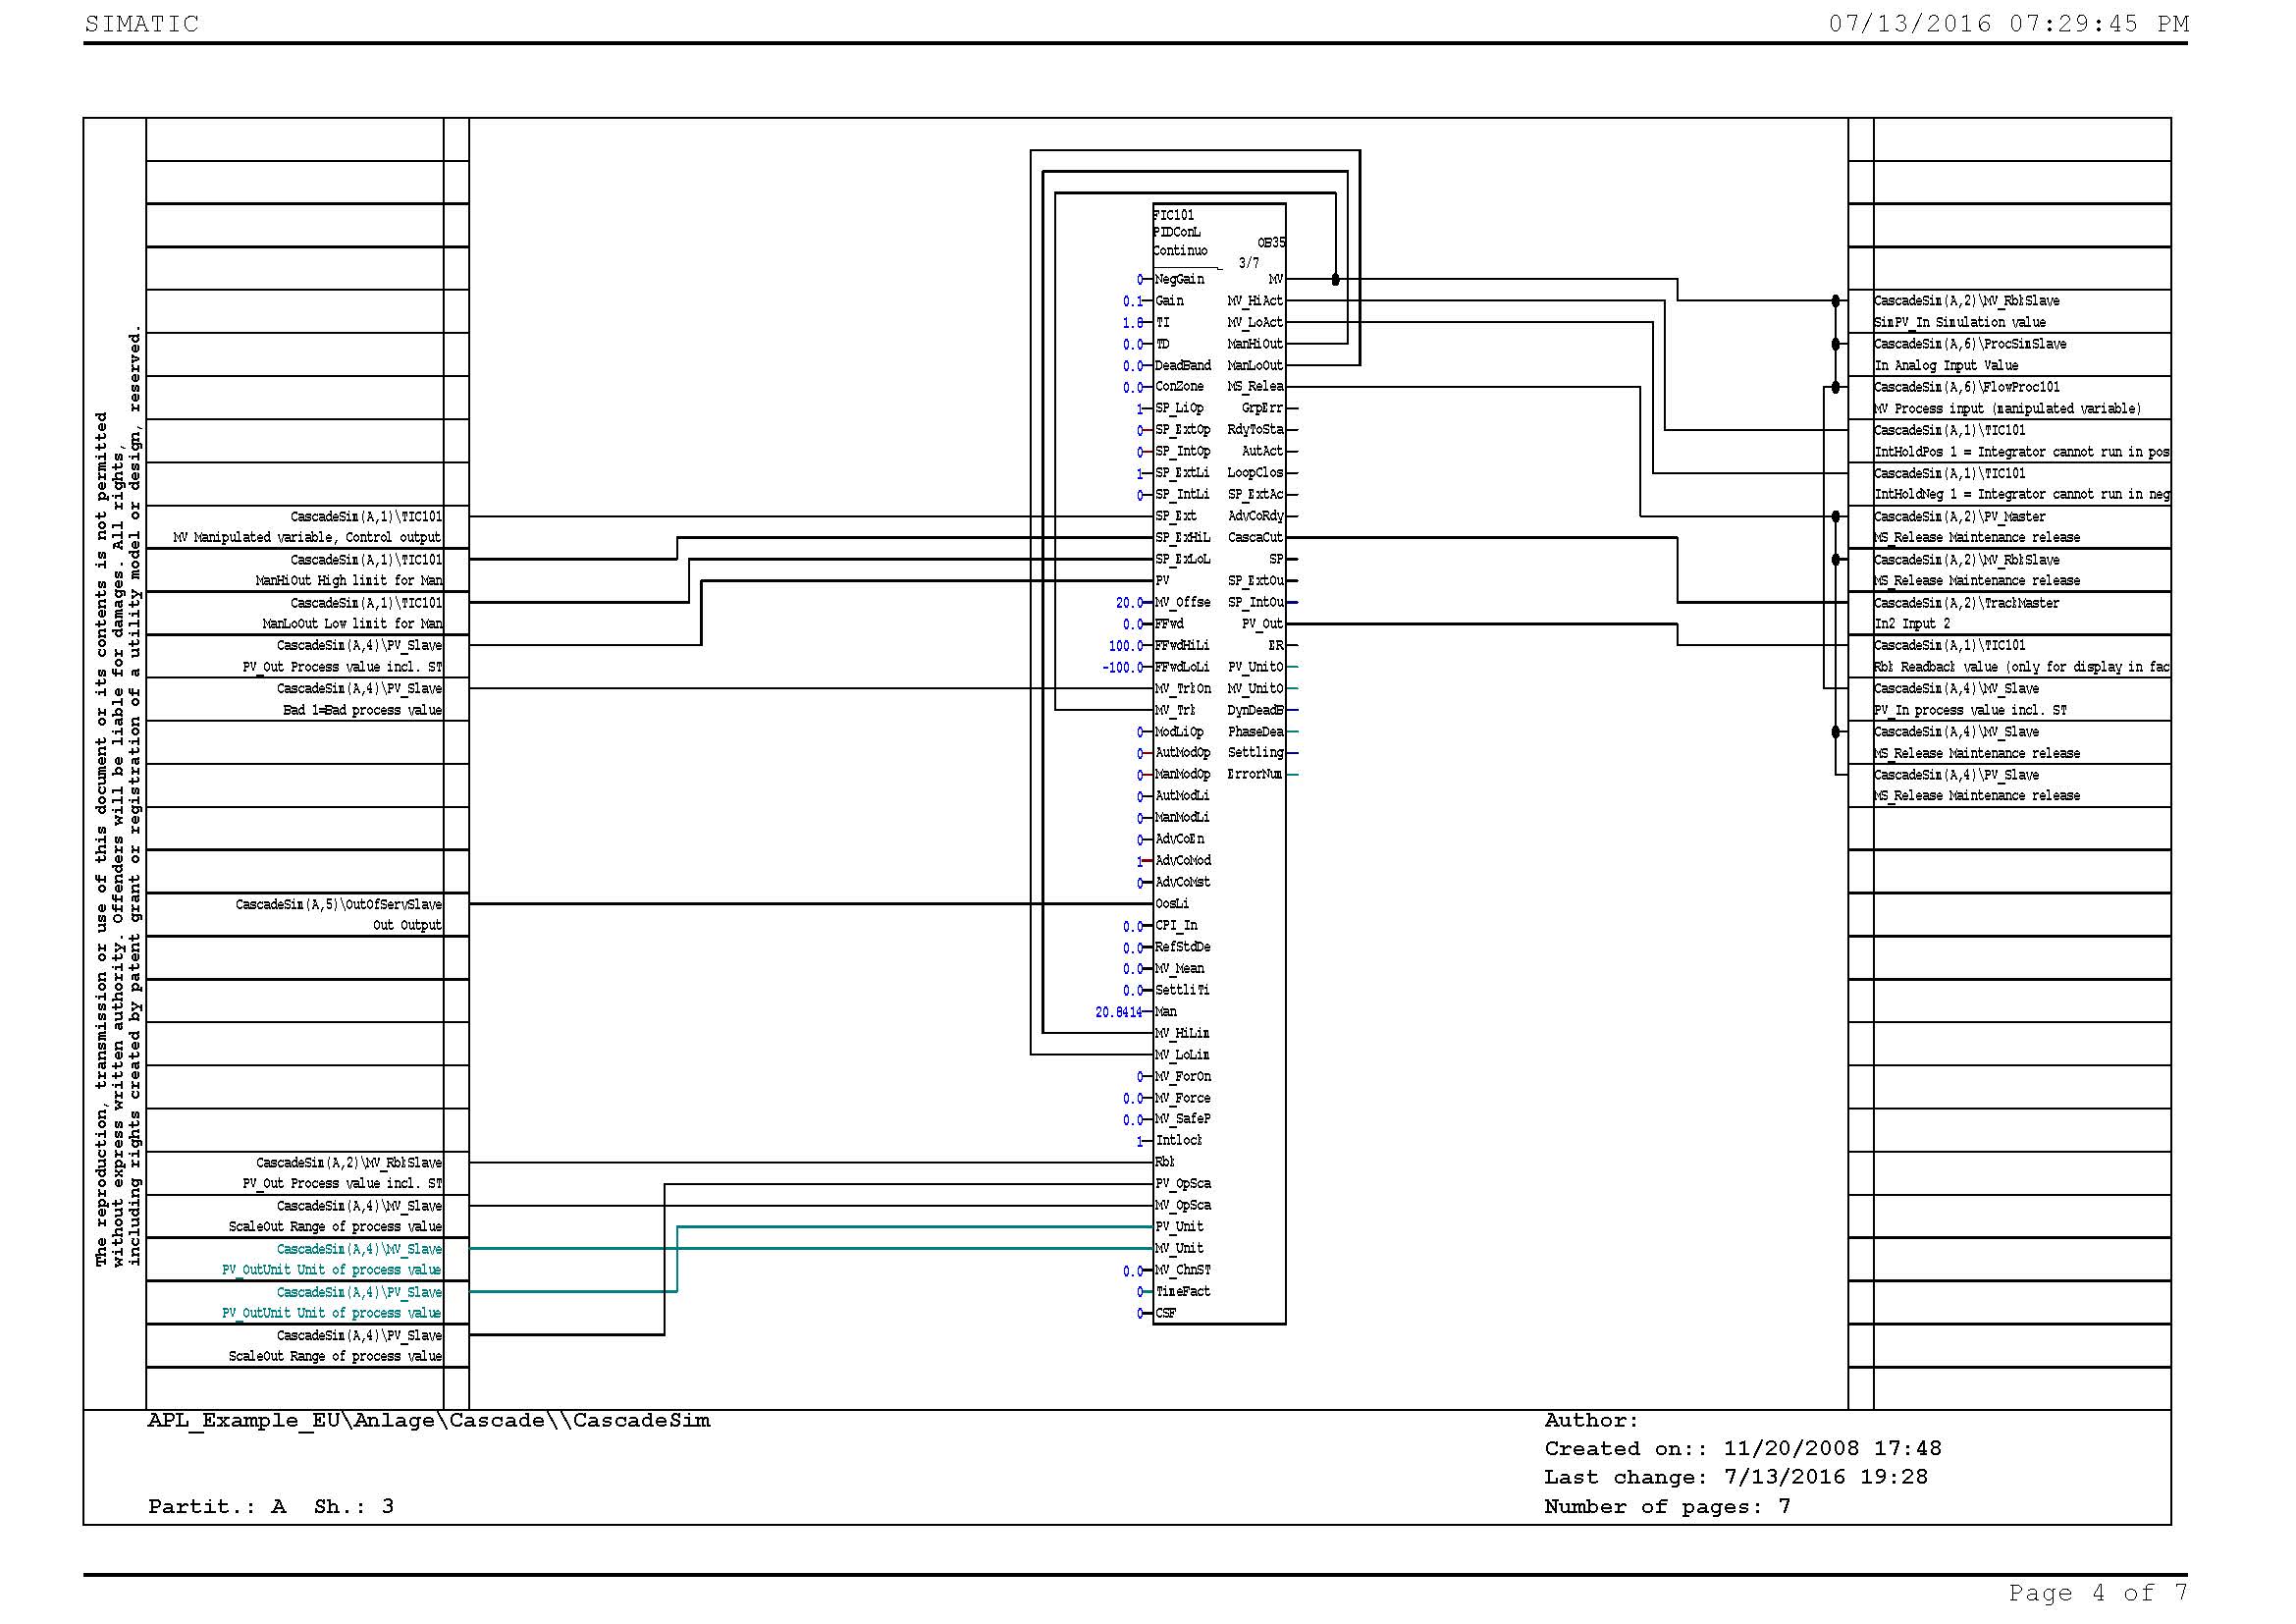Click the teal PV_Unit input pin
This screenshot has height=1624, width=2296.
pyautogui.click(x=1180, y=1227)
